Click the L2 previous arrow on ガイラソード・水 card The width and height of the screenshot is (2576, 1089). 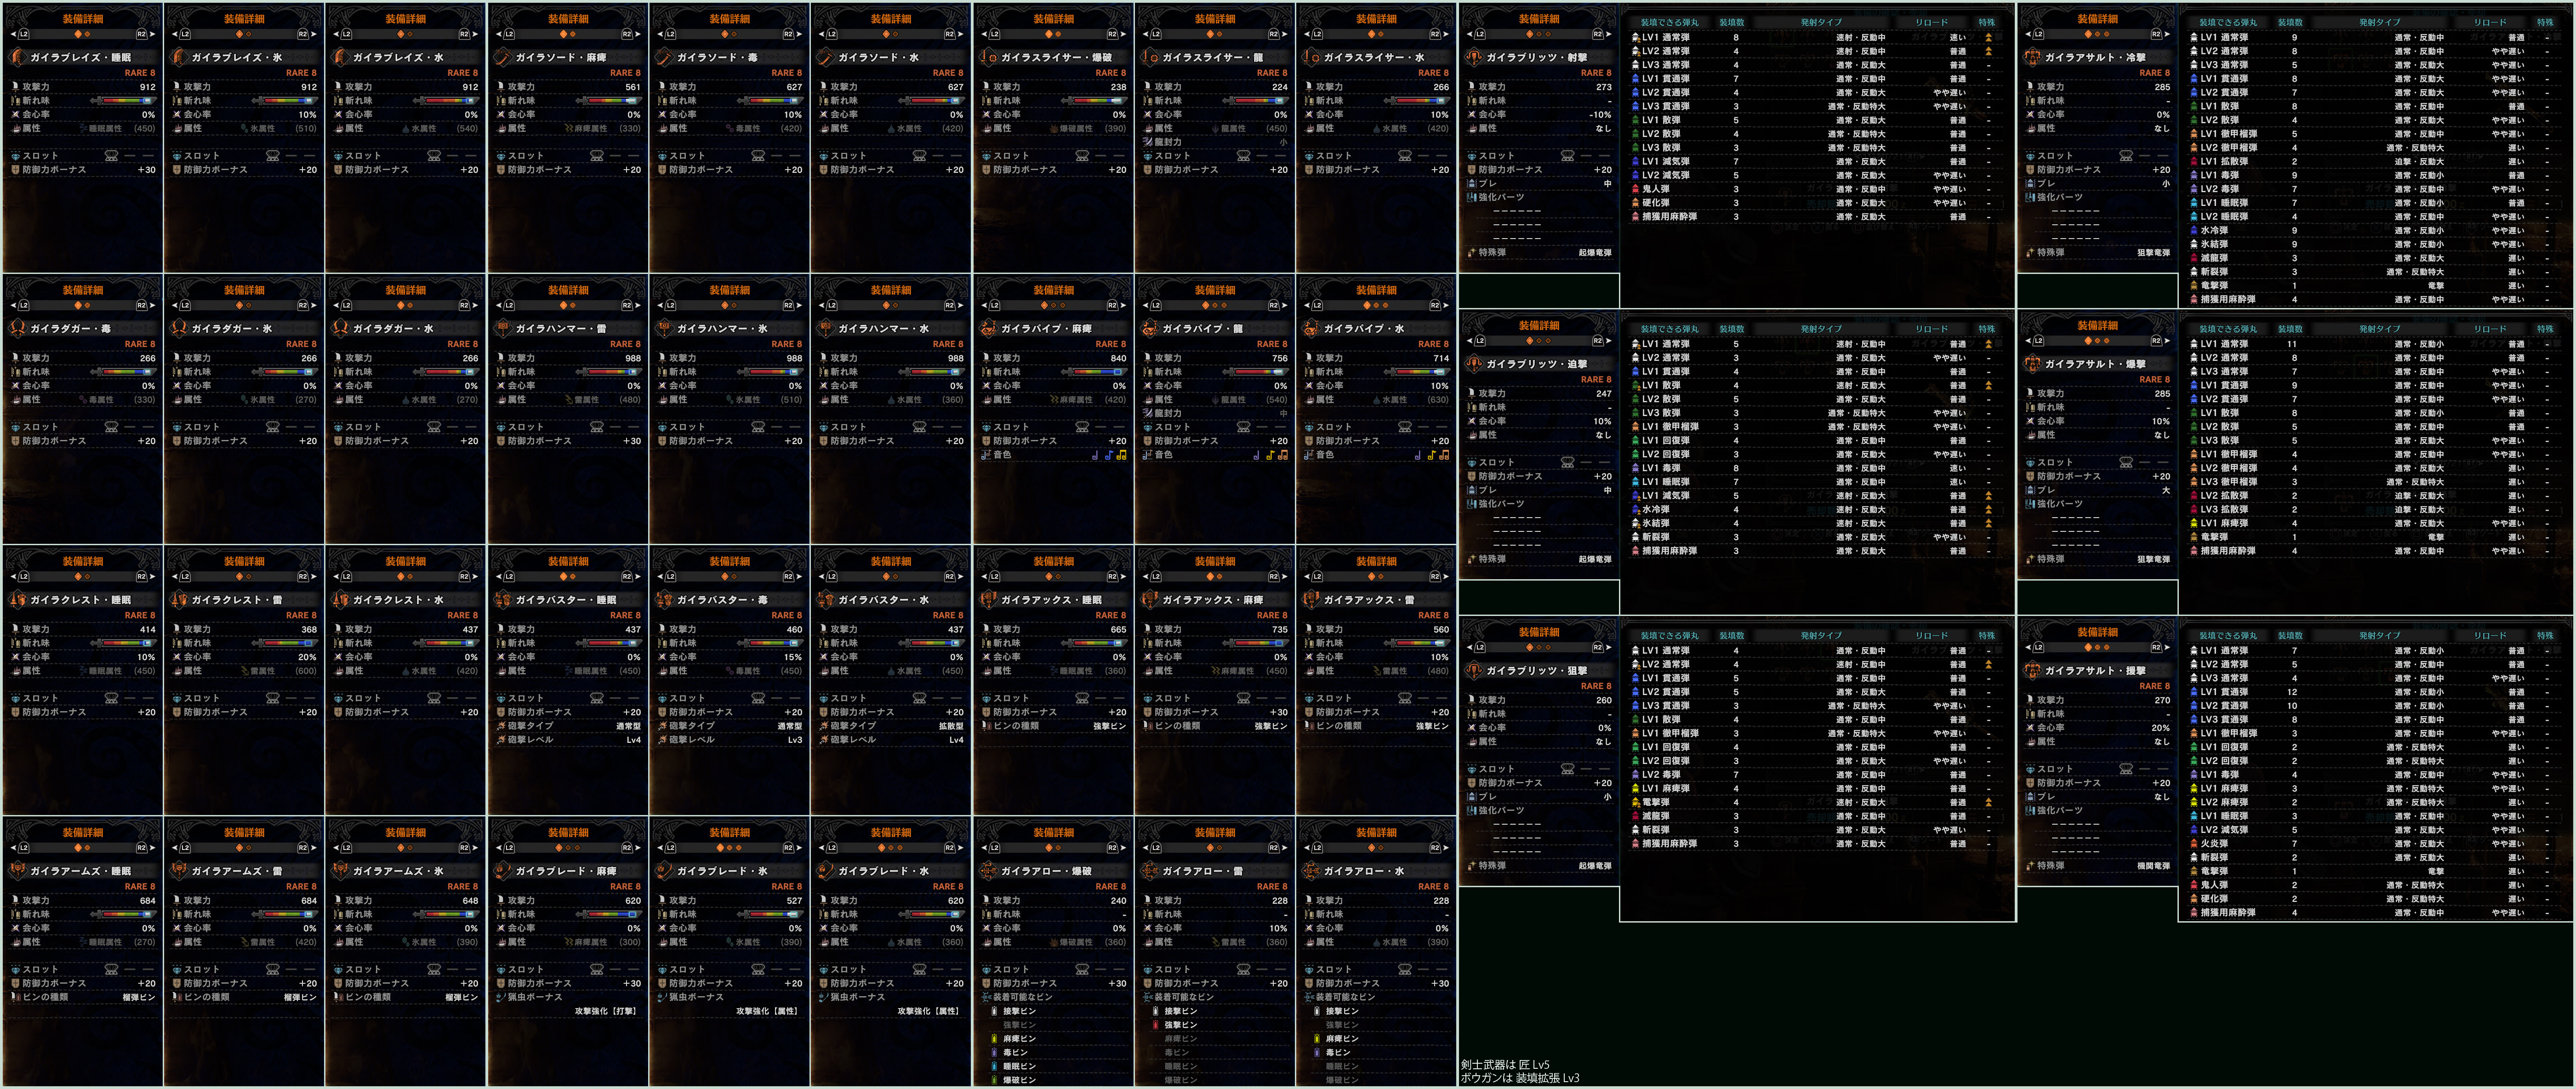827,34
